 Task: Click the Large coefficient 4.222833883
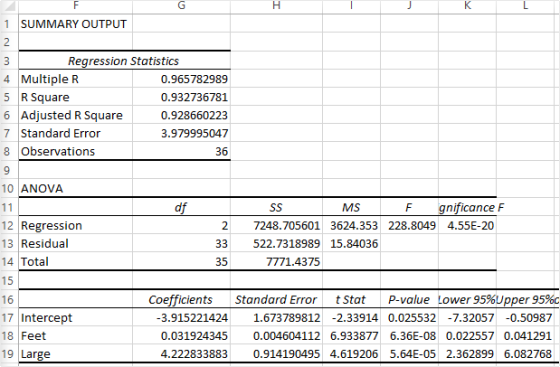[181, 354]
